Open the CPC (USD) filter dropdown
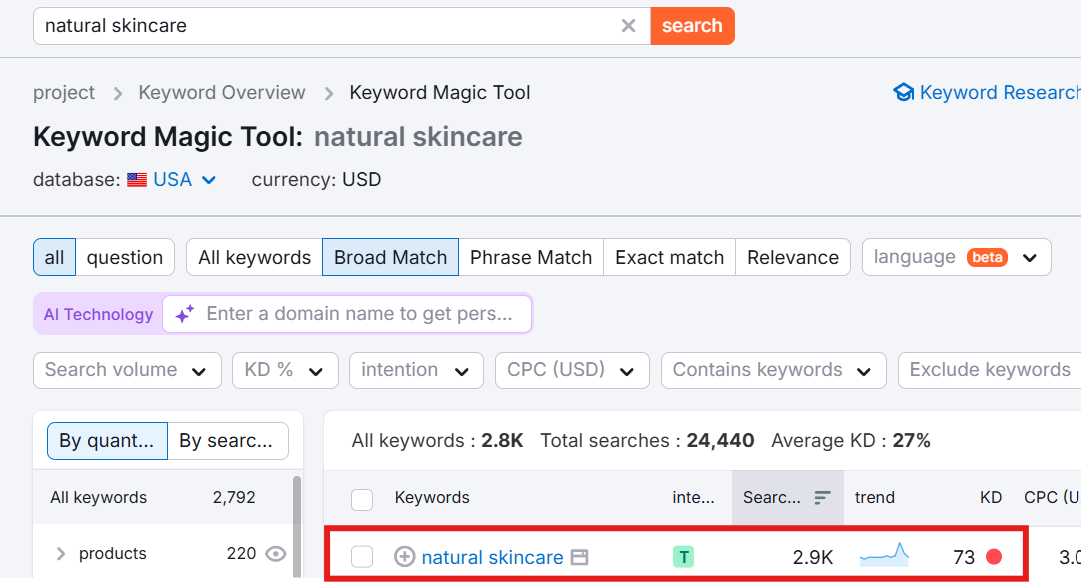 [572, 370]
